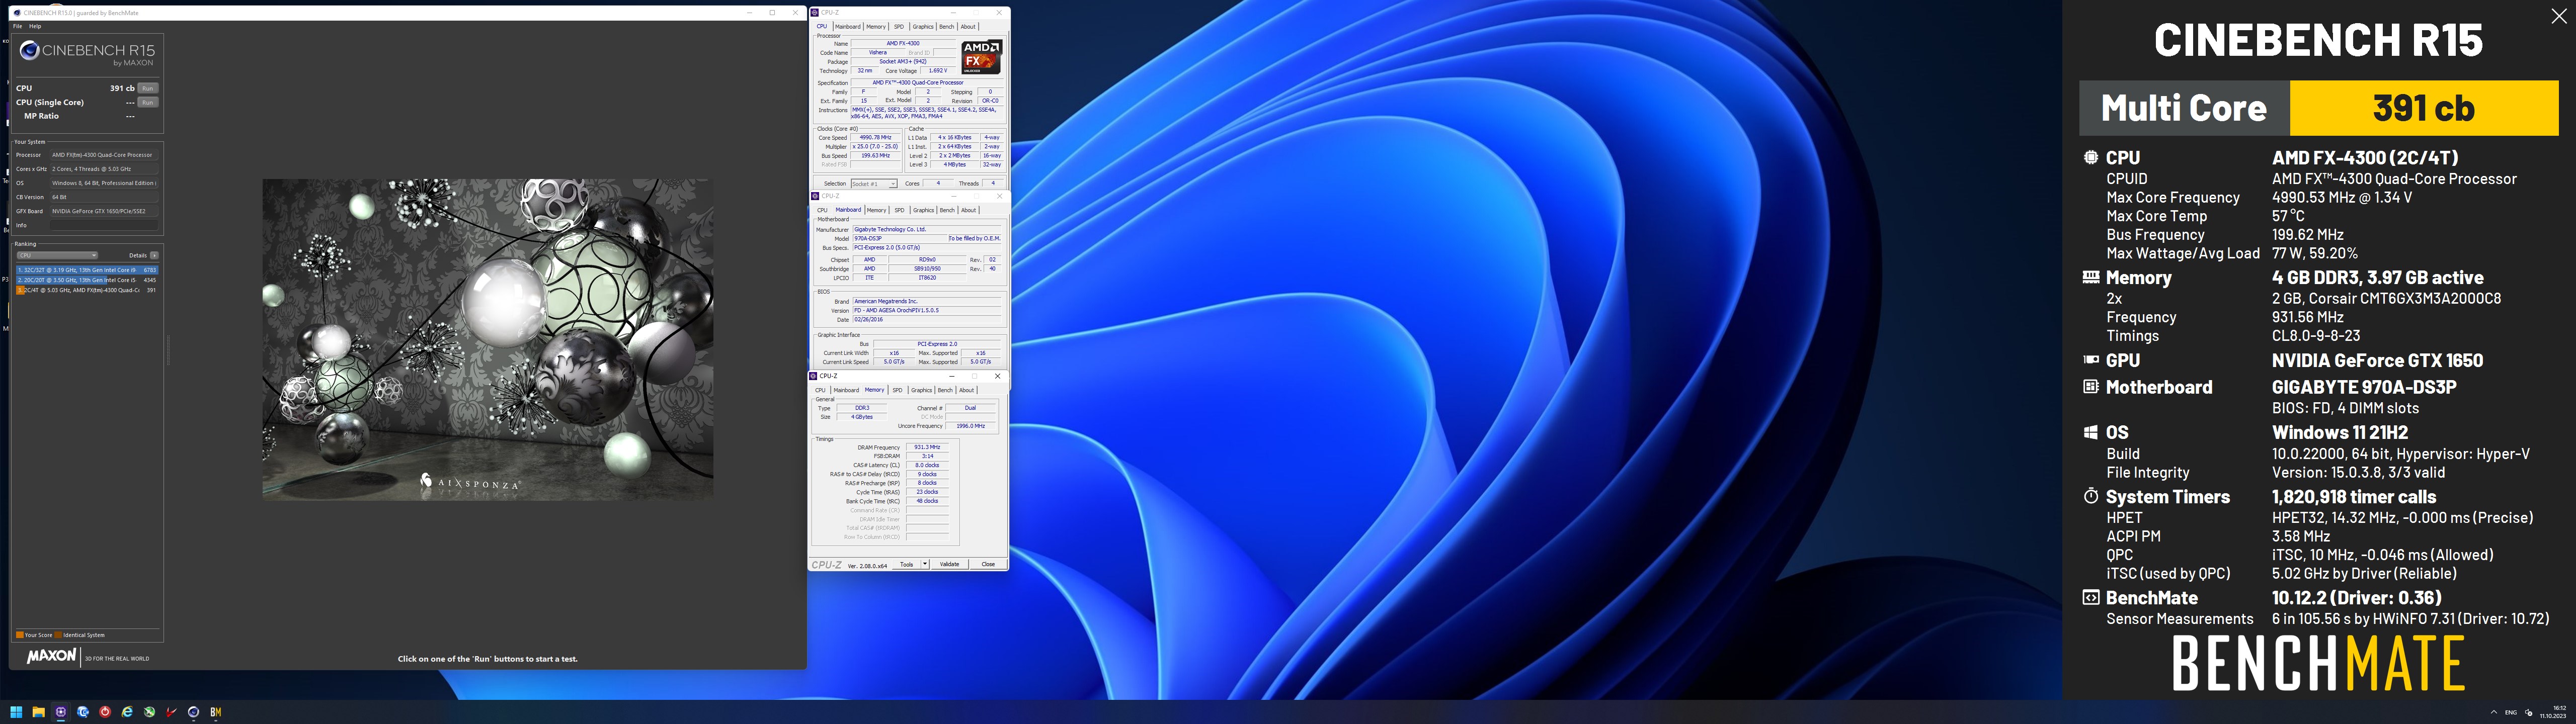Click the green orb taskbar icon
This screenshot has width=2576, height=724.
coord(149,712)
